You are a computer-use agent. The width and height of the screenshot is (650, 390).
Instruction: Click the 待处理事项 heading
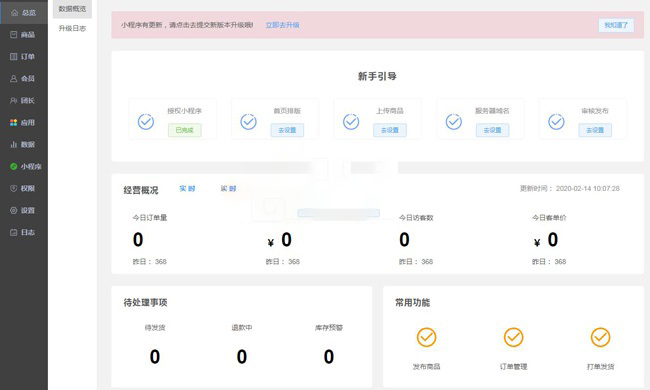[x=146, y=303]
